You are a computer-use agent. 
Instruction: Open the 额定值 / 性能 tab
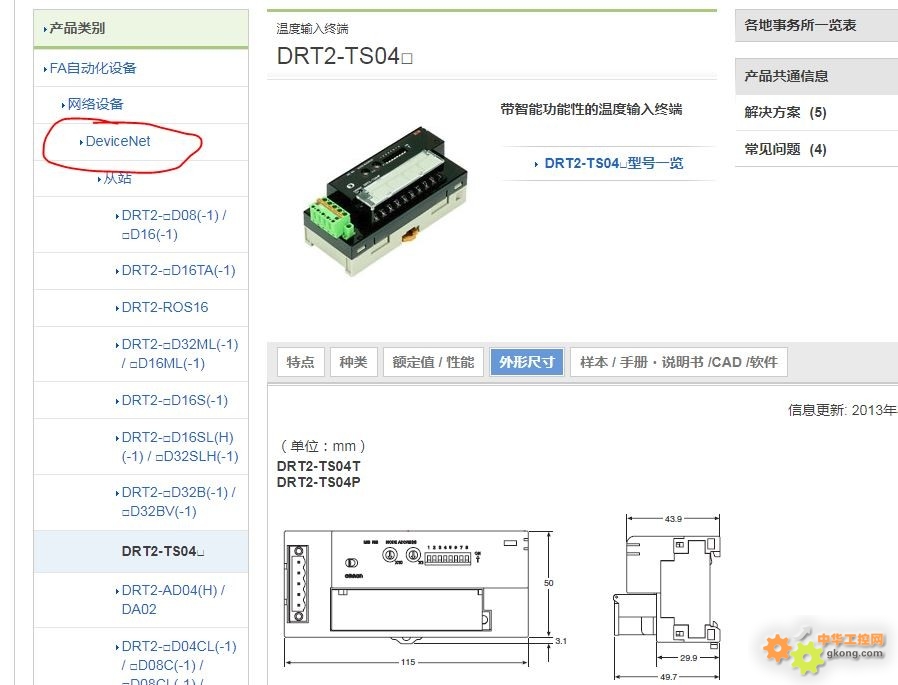[434, 362]
